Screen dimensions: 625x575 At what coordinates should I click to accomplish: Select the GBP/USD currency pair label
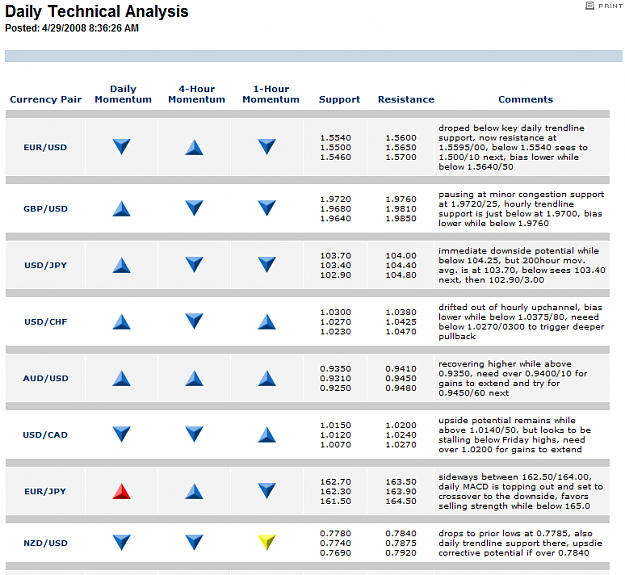point(45,209)
